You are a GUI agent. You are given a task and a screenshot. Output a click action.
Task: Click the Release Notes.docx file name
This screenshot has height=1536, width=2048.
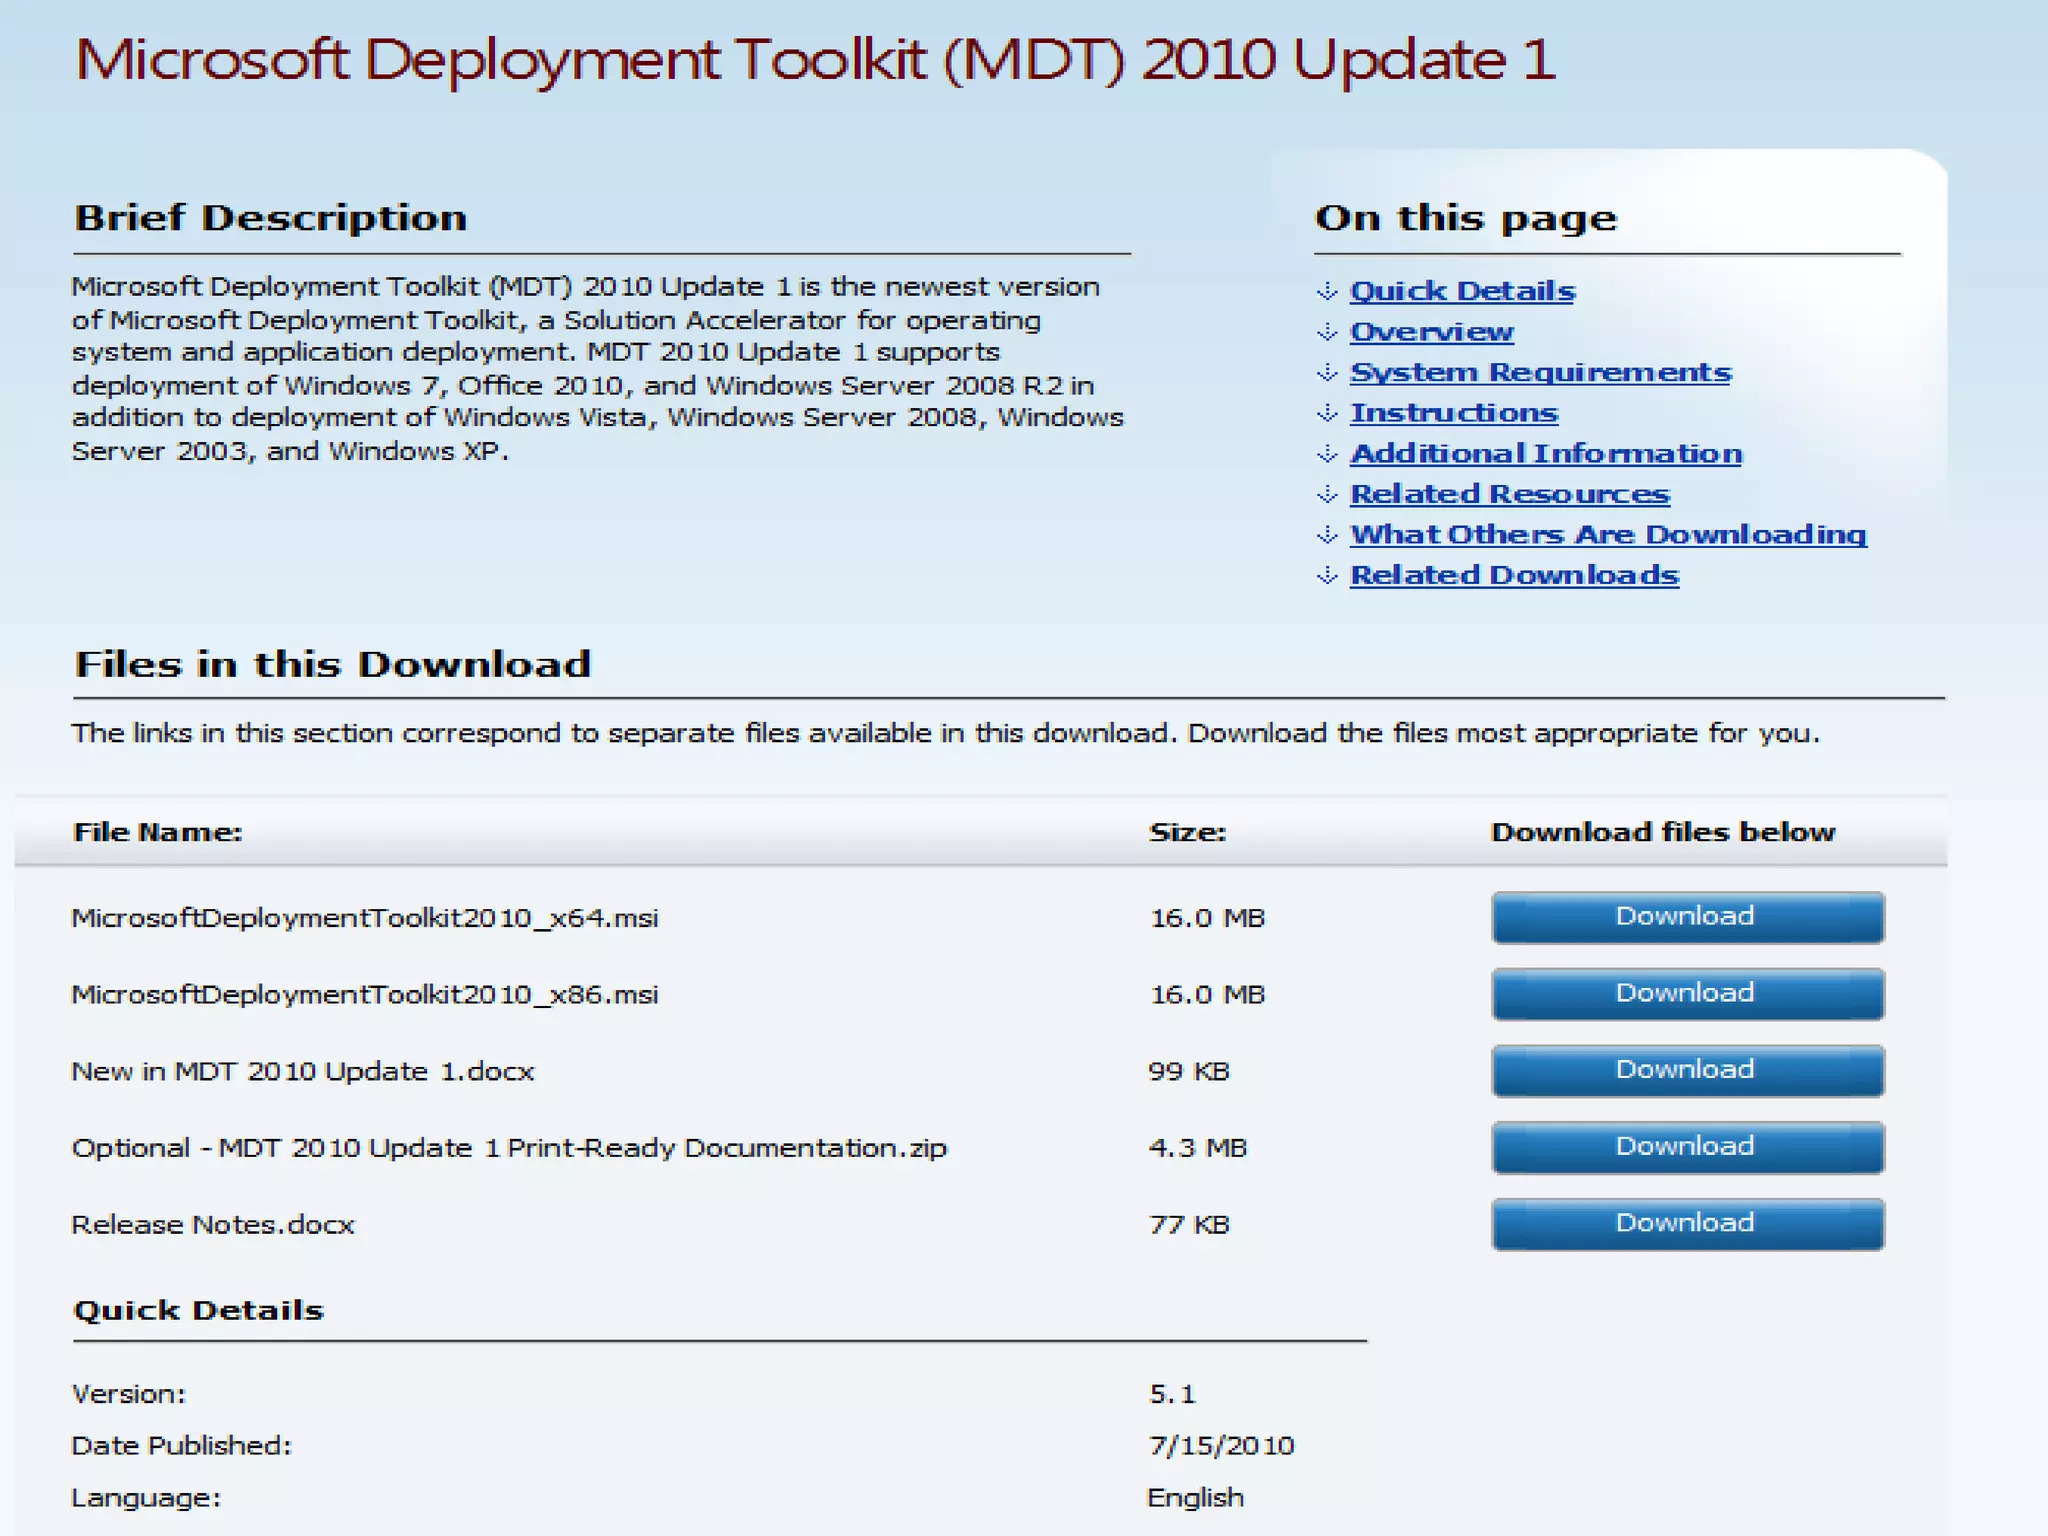point(213,1225)
